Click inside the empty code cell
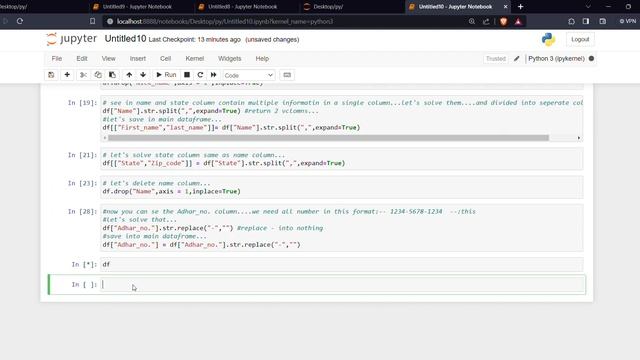The width and height of the screenshot is (640, 360). [343, 284]
